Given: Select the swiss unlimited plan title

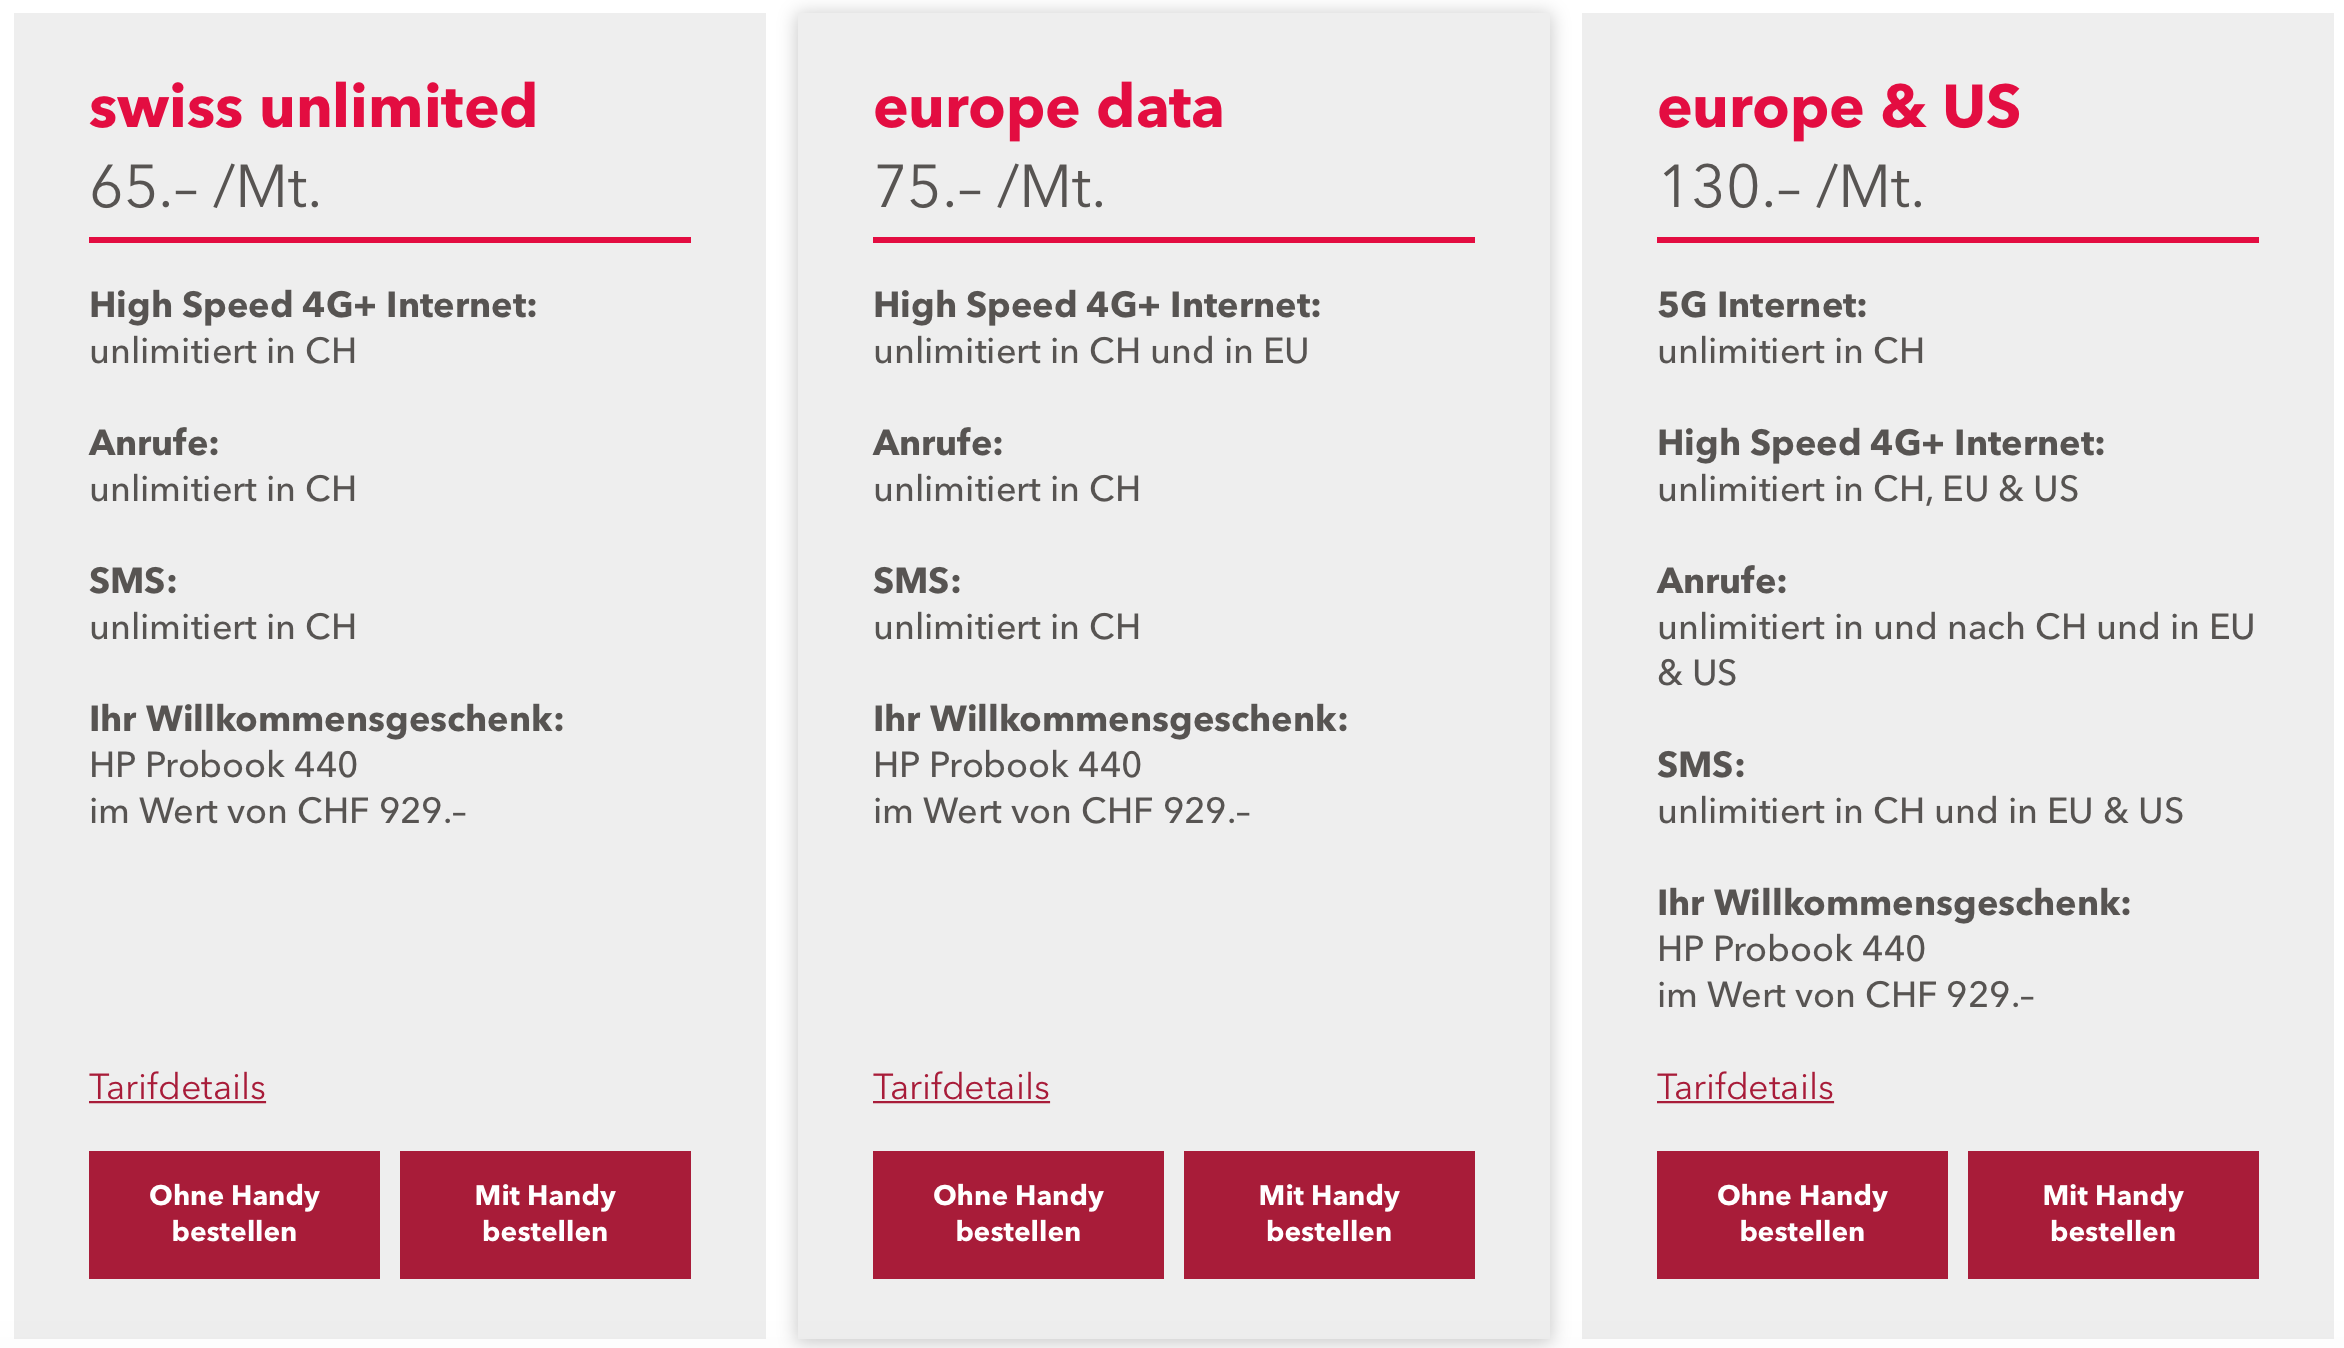Looking at the screenshot, I should point(313,106).
